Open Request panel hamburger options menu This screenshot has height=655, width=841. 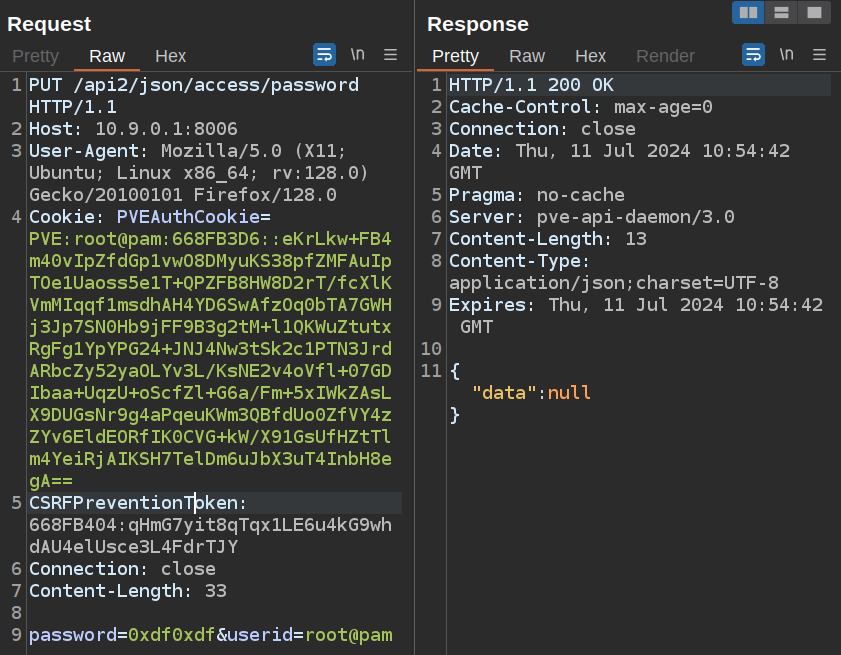pyautogui.click(x=391, y=55)
